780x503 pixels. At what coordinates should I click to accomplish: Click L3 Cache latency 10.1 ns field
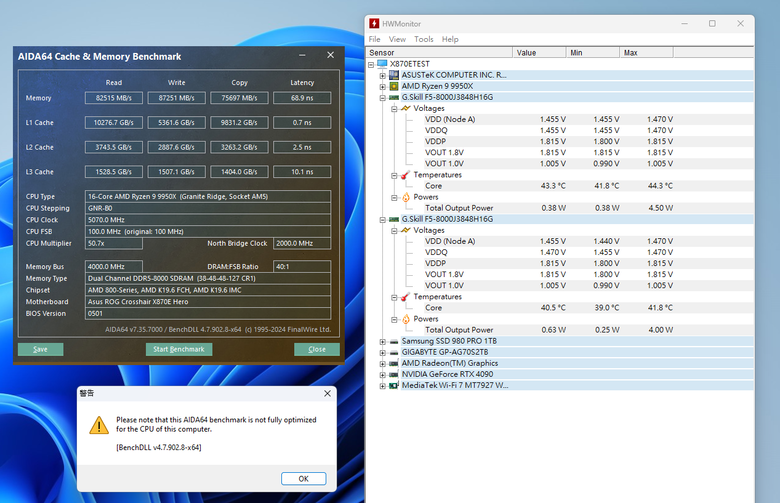302,172
